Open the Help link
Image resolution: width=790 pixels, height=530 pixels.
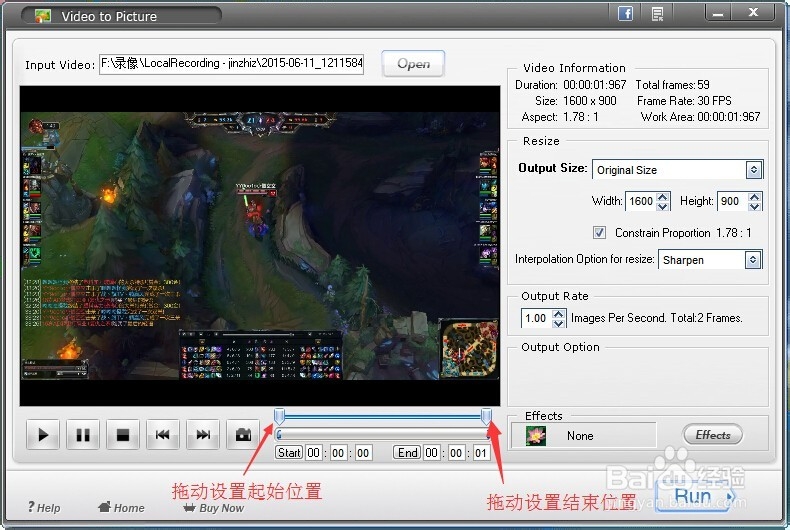[x=44, y=507]
